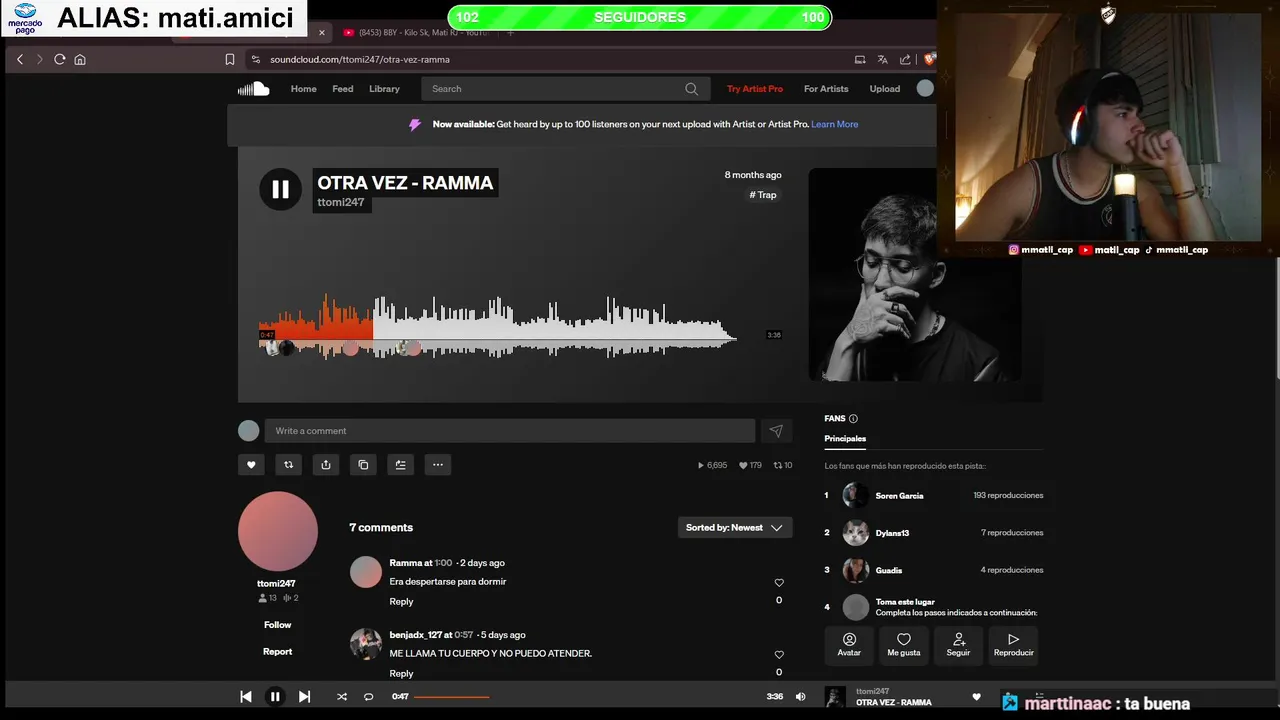Open ttomi247 artist link under title
Screen dimensions: 1280x720
pyautogui.click(x=341, y=203)
